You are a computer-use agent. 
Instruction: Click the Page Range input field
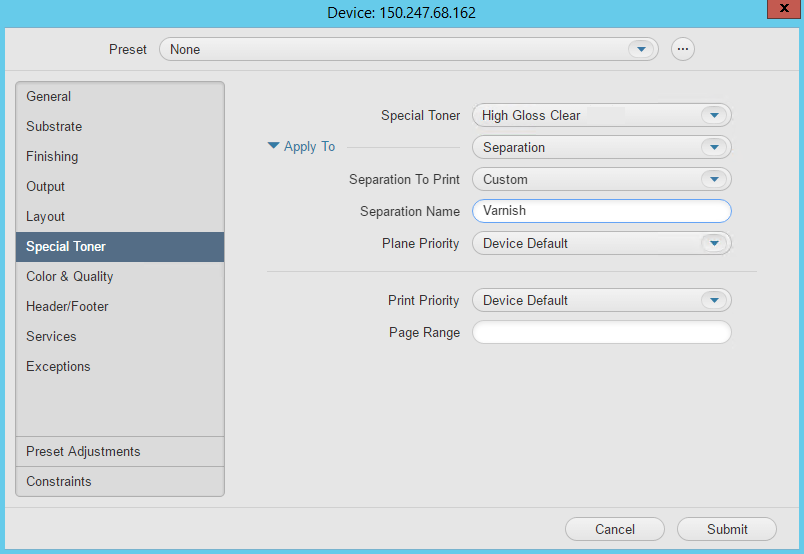600,332
